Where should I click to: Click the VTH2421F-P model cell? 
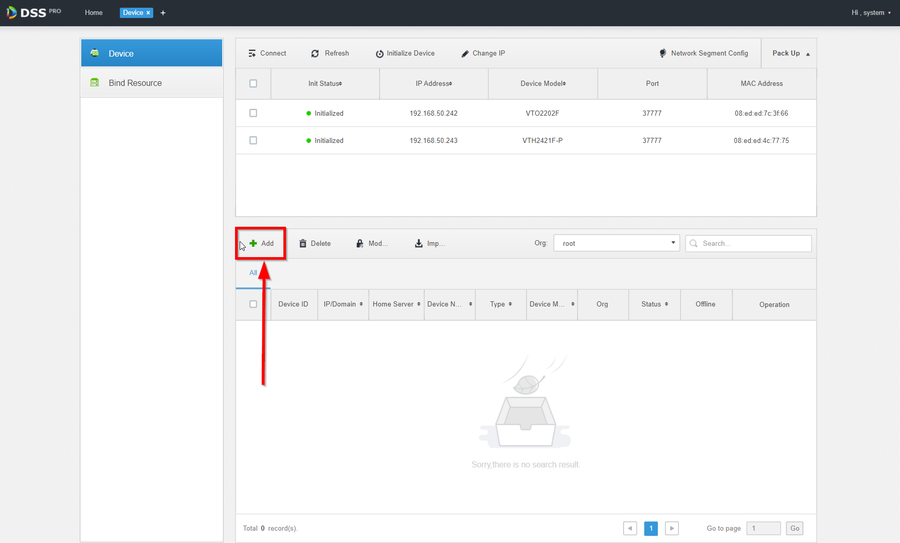tap(542, 140)
